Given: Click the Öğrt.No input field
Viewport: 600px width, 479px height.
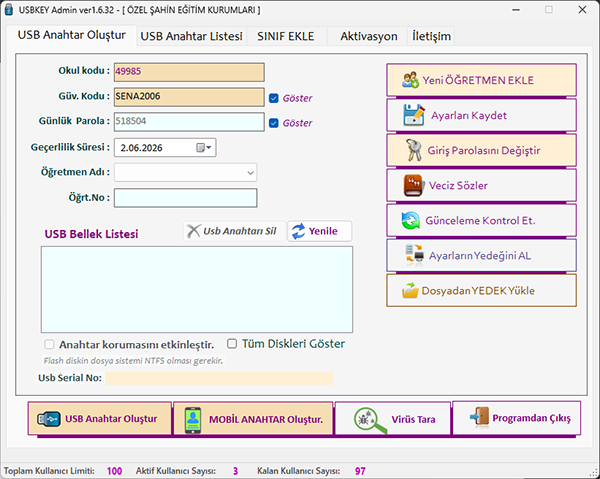Looking at the screenshot, I should click(x=185, y=198).
